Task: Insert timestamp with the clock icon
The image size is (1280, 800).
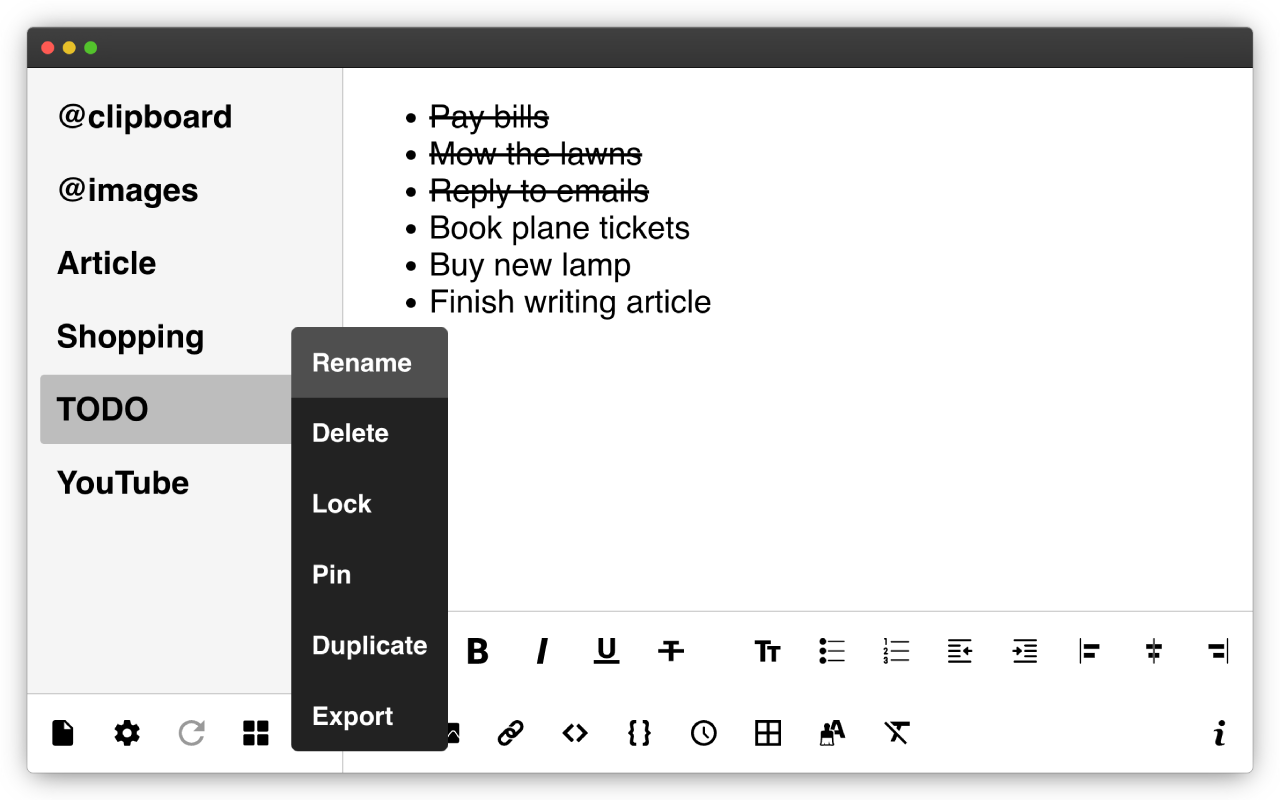Action: click(x=704, y=733)
